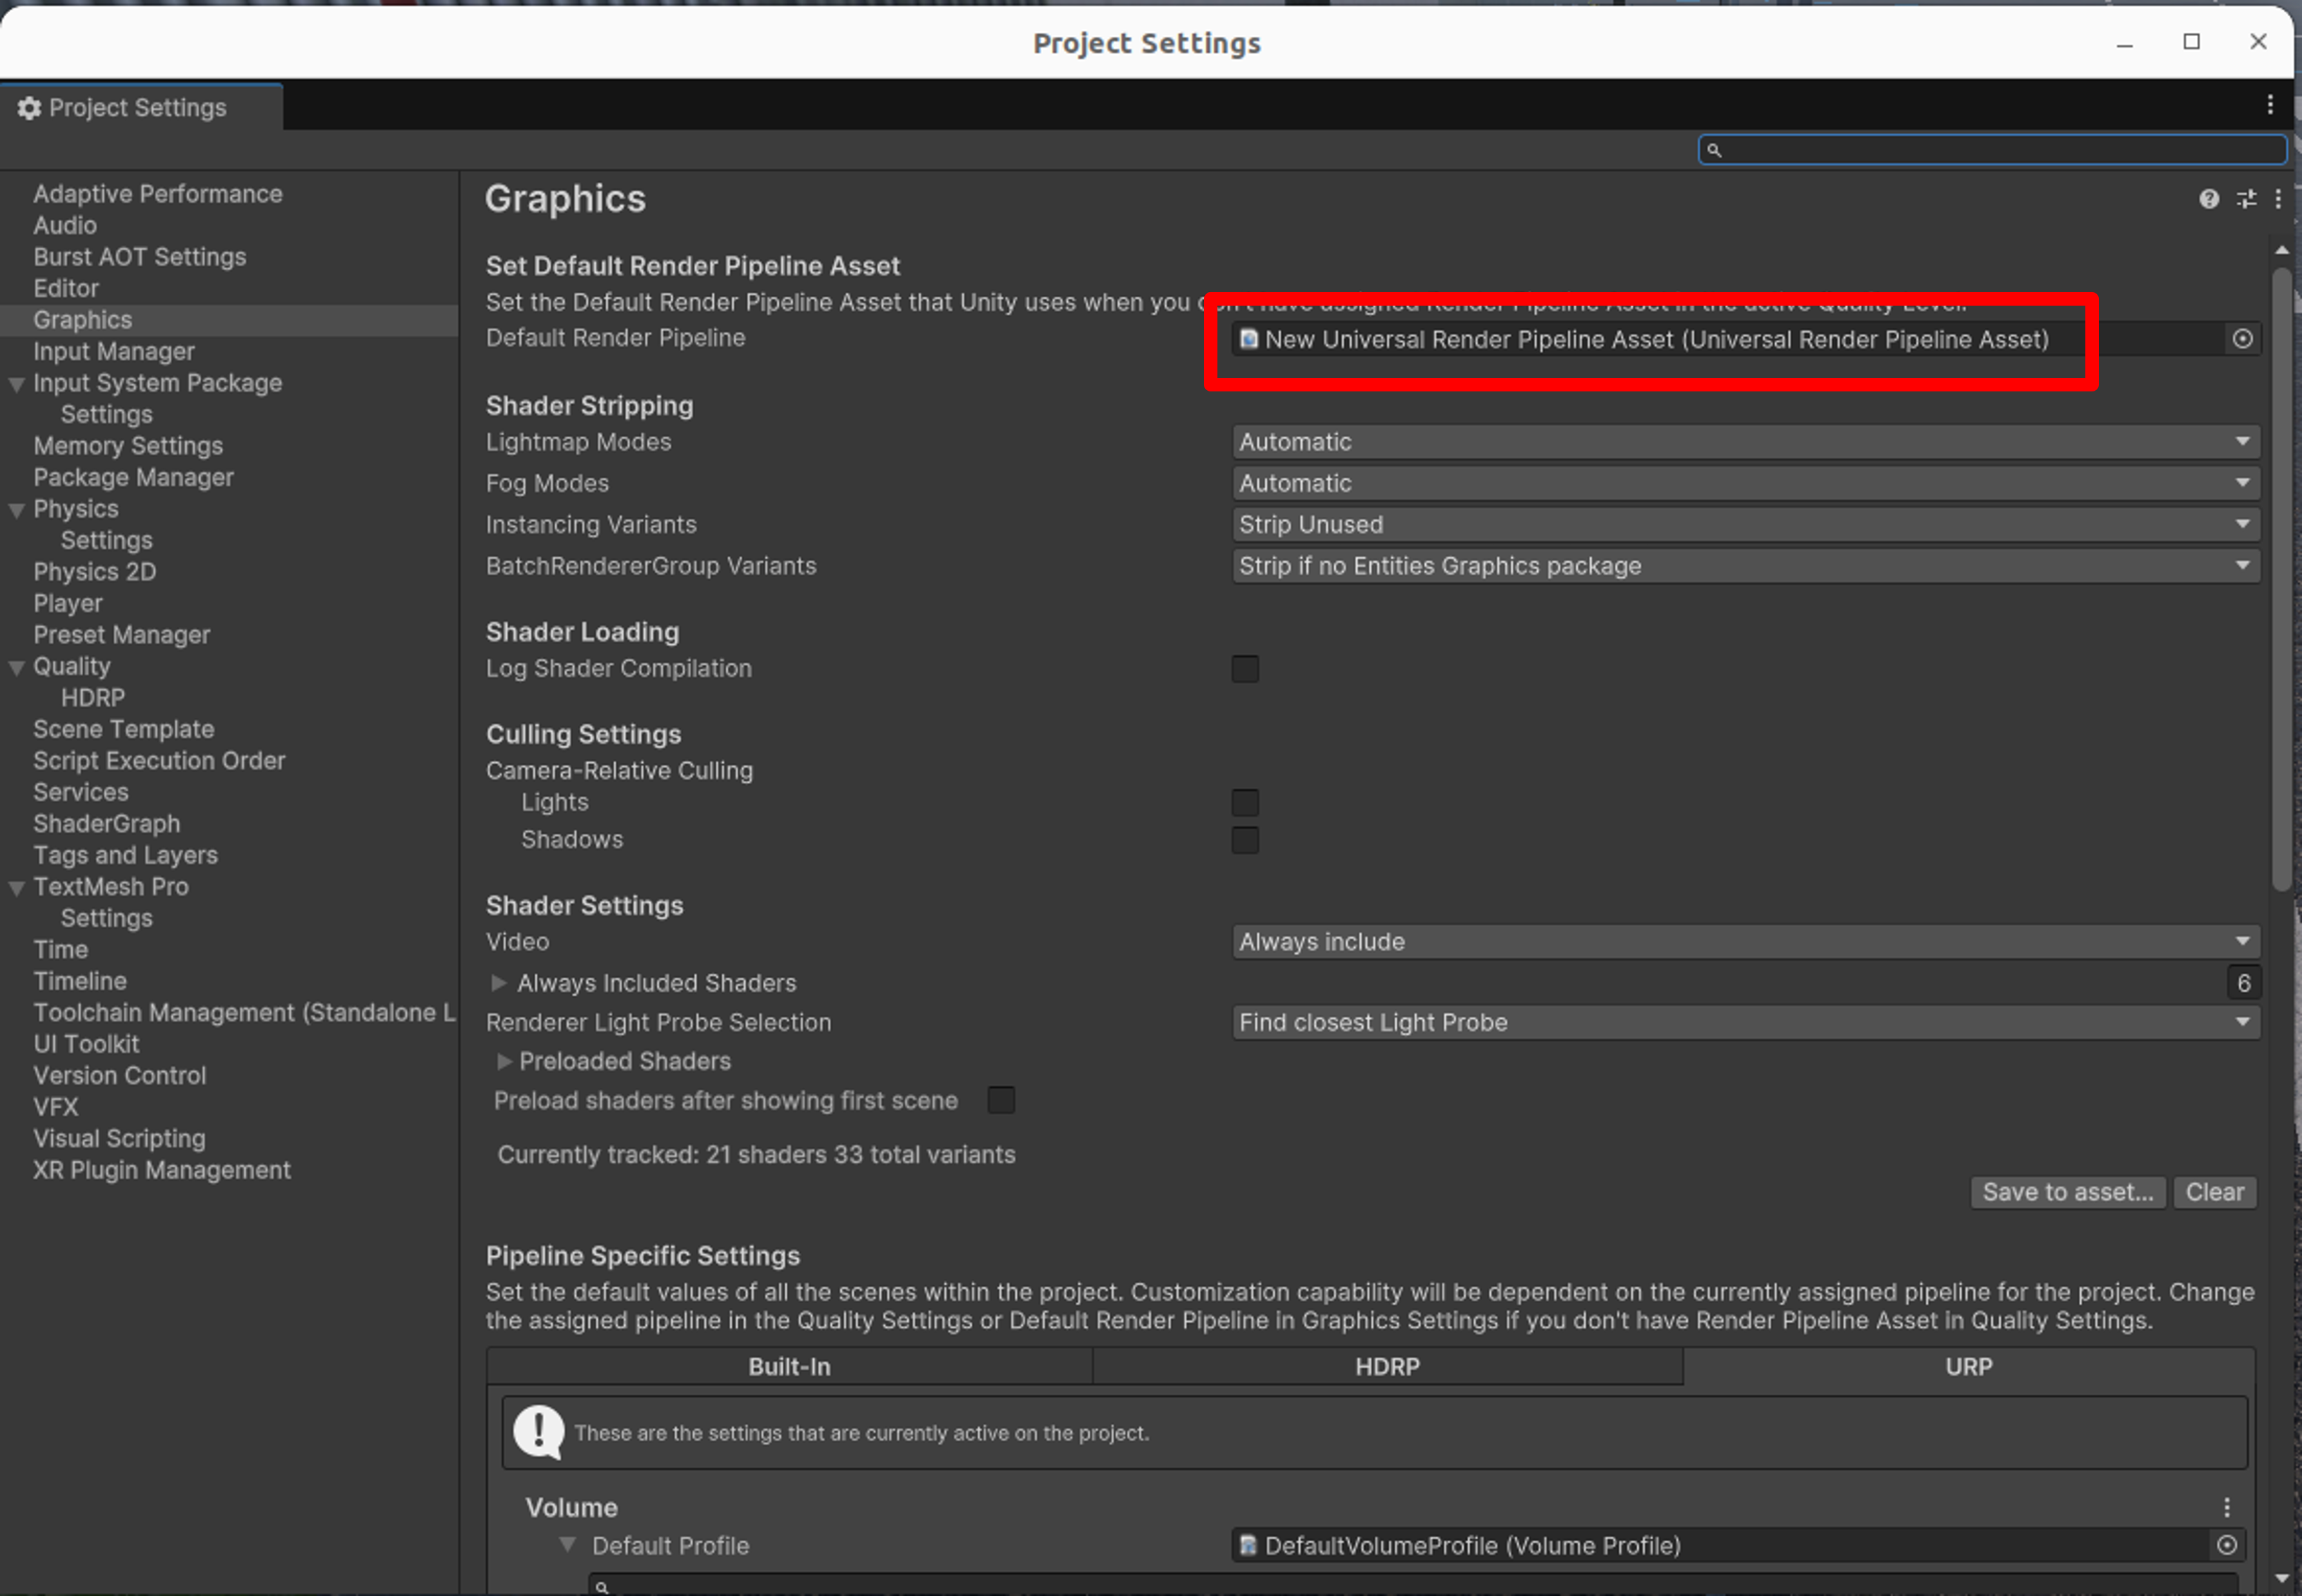The height and width of the screenshot is (1596, 2302).
Task: Click the search magnifier icon
Action: coord(1714,150)
